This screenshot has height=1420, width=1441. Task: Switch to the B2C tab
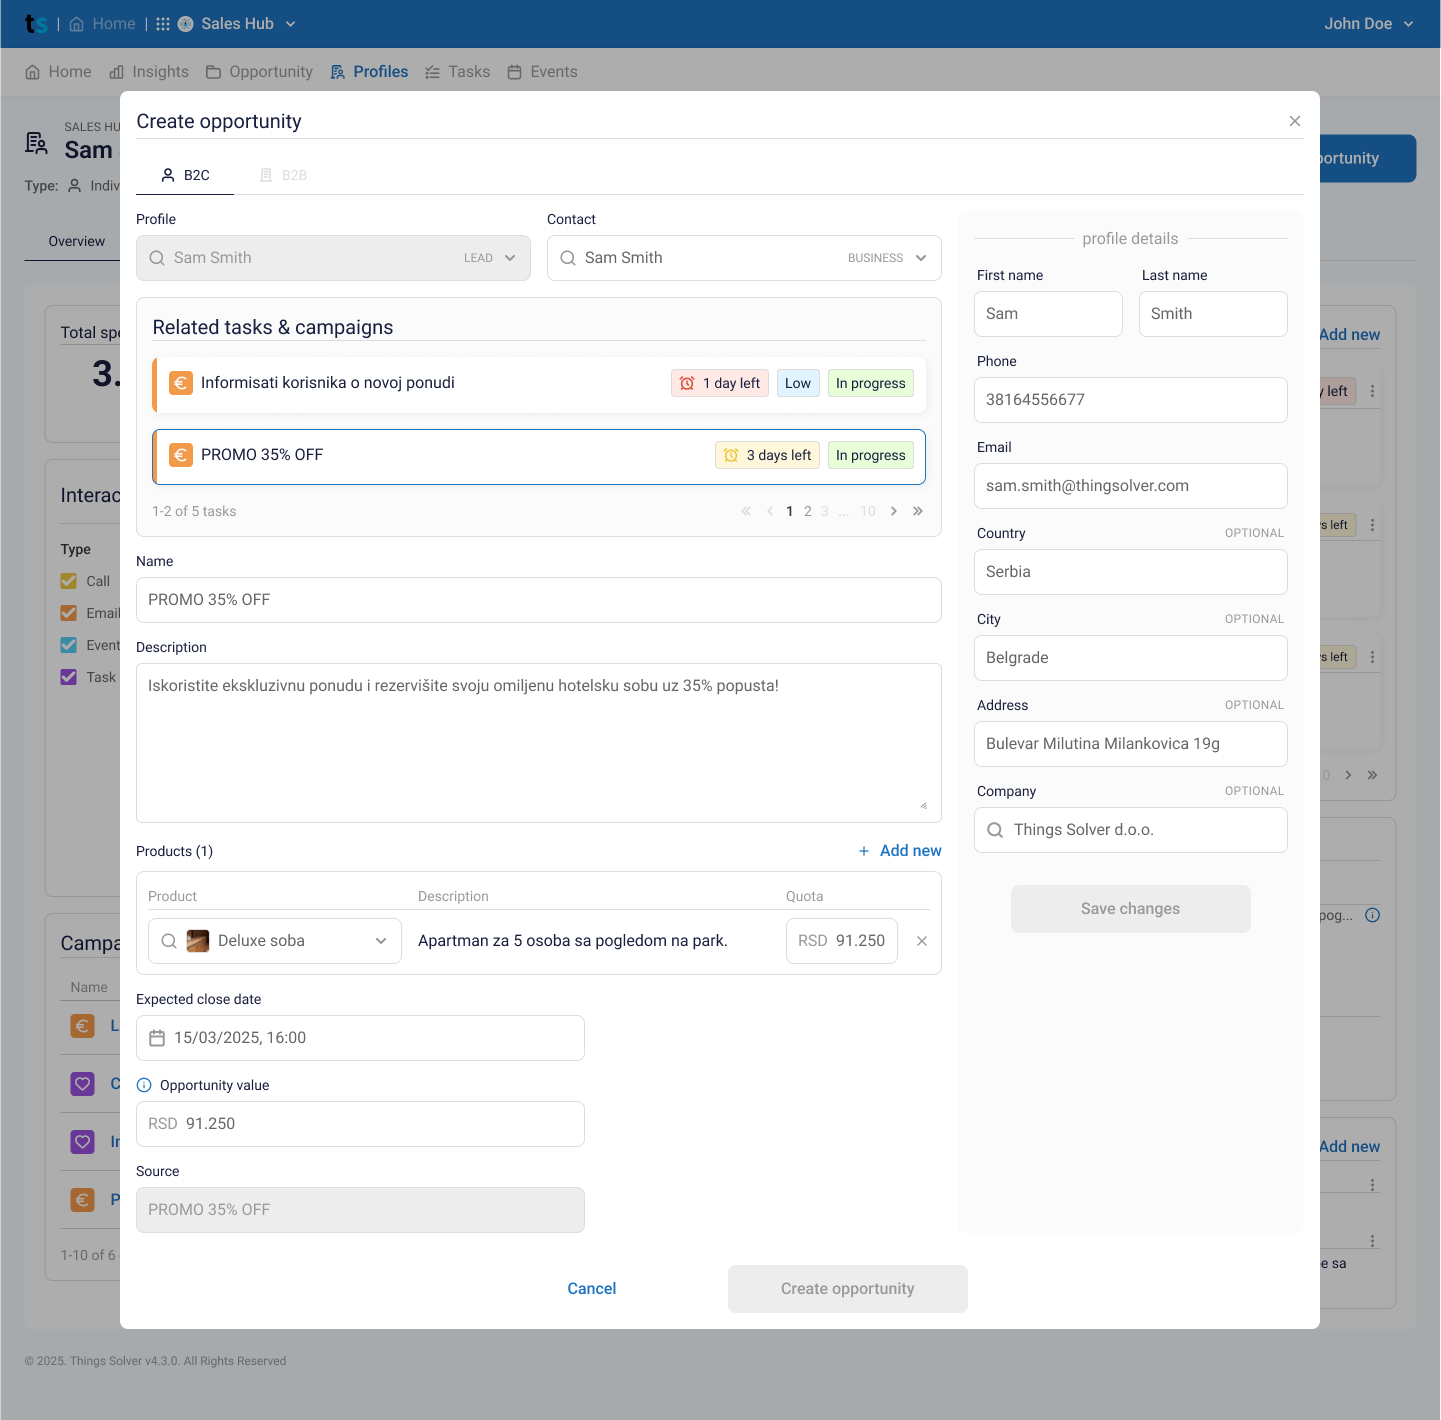[185, 175]
